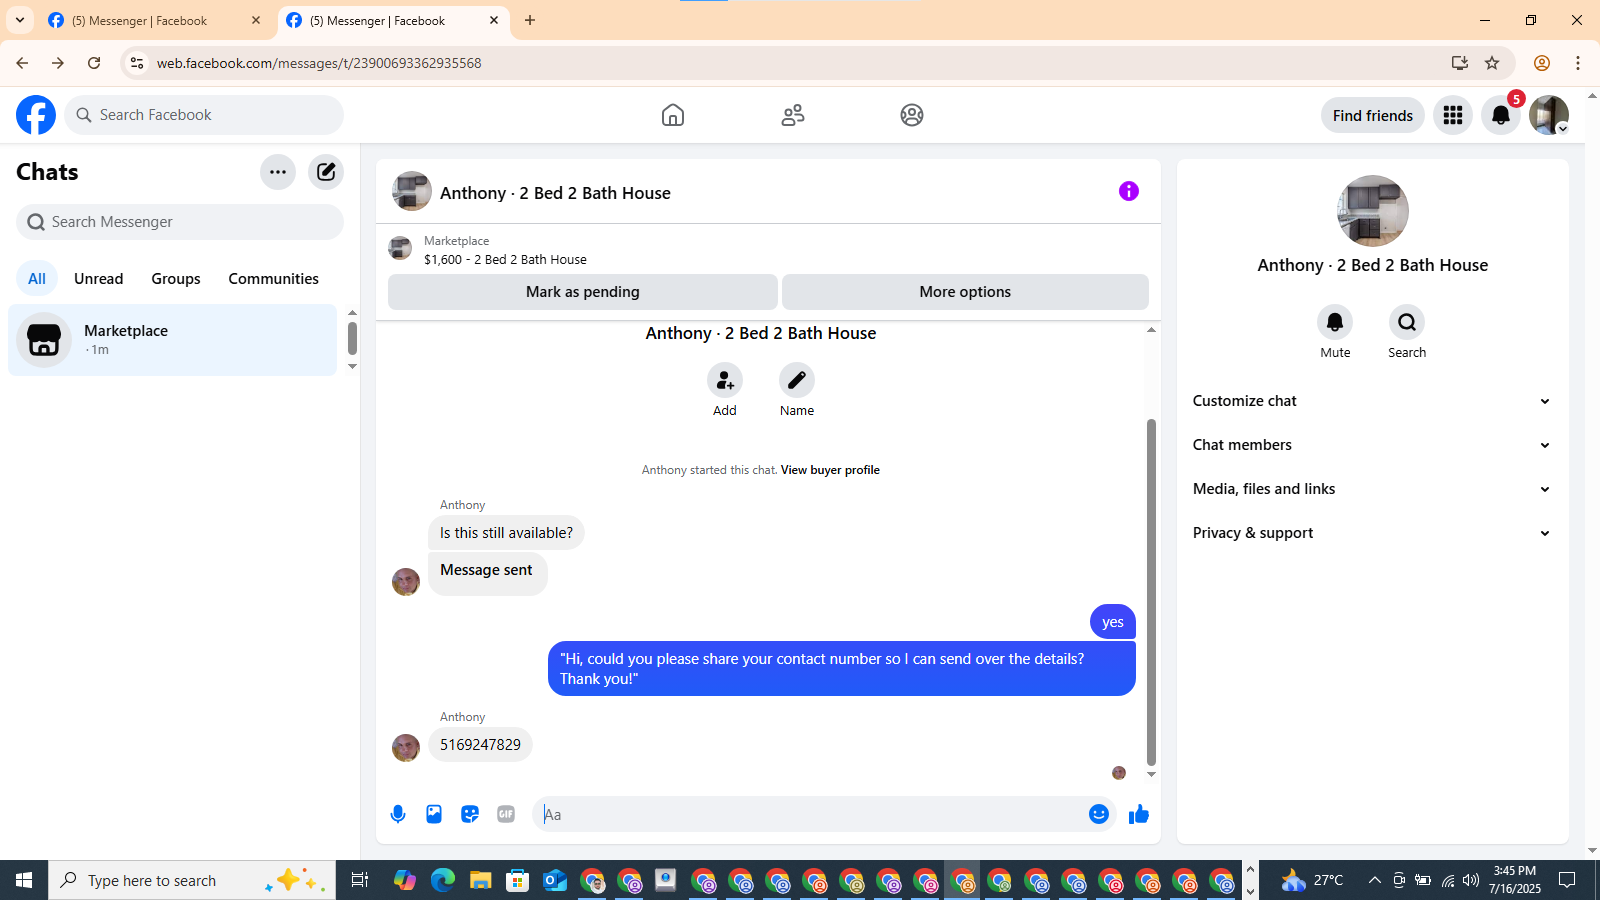Expand the Customize chat section
This screenshot has height=900, width=1600.
coord(1372,401)
